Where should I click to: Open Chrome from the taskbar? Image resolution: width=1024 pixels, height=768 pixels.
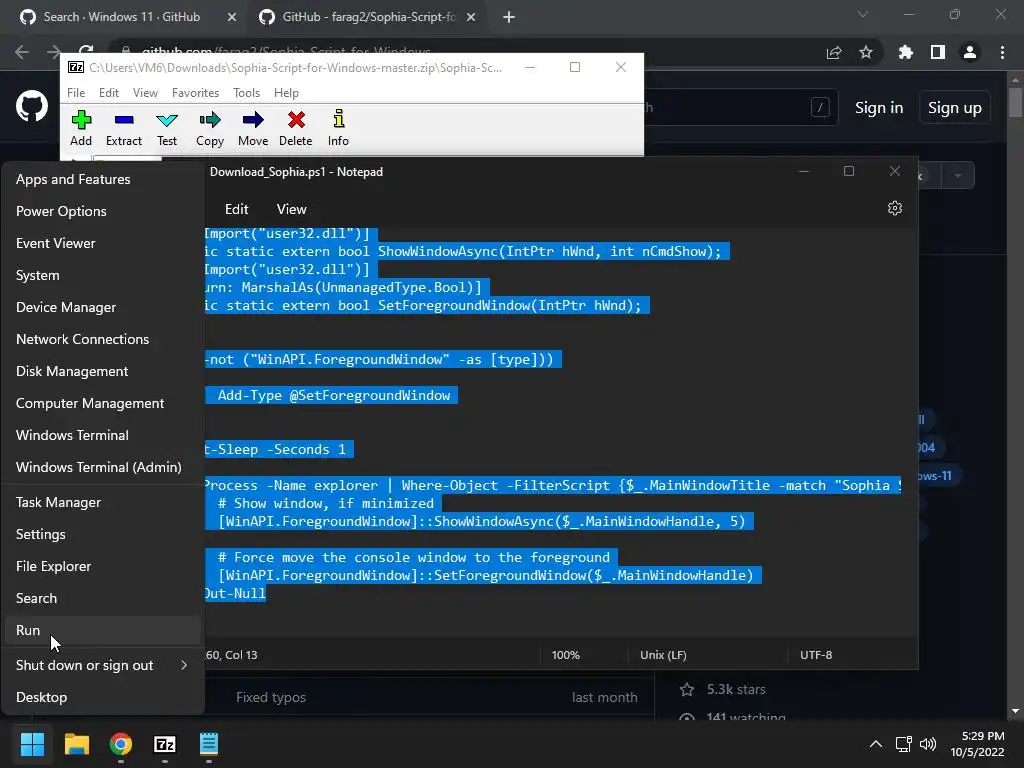coord(121,744)
